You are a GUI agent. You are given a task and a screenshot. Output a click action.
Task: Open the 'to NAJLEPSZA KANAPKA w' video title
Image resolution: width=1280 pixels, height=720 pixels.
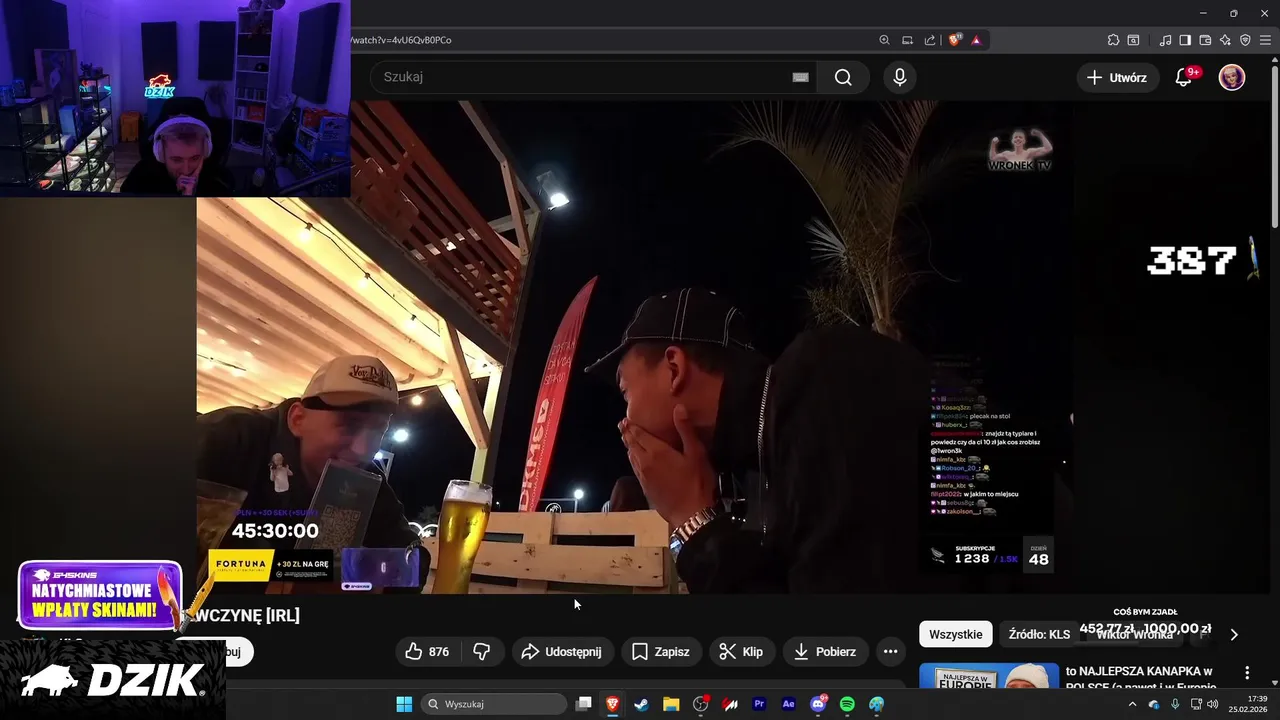pos(1139,671)
